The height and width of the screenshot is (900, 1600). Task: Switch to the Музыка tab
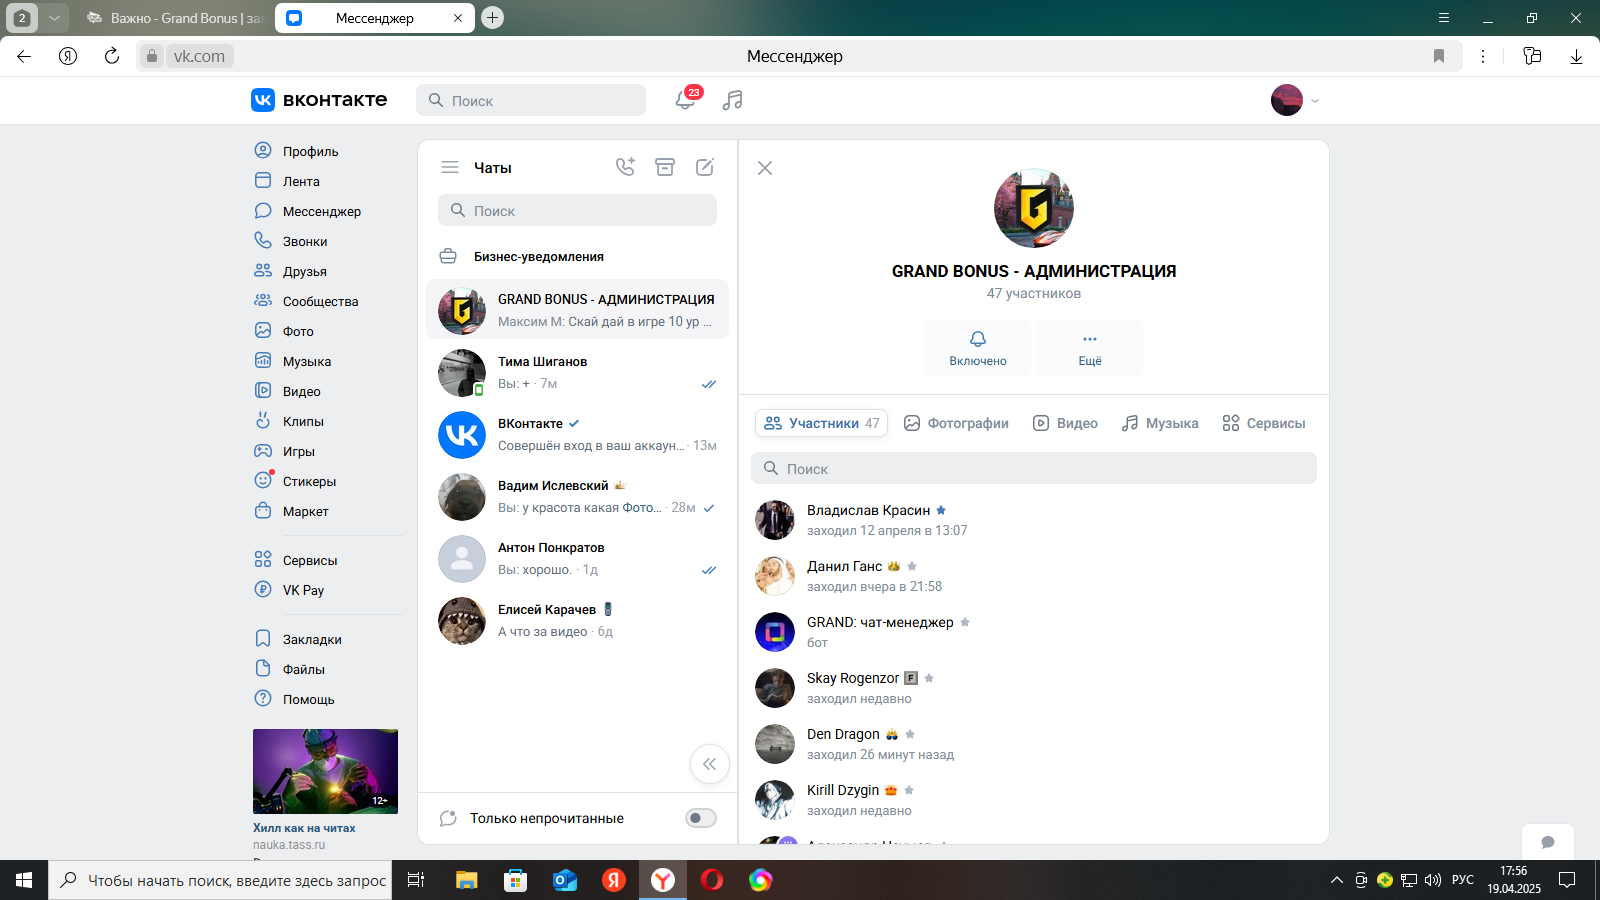coord(1160,423)
